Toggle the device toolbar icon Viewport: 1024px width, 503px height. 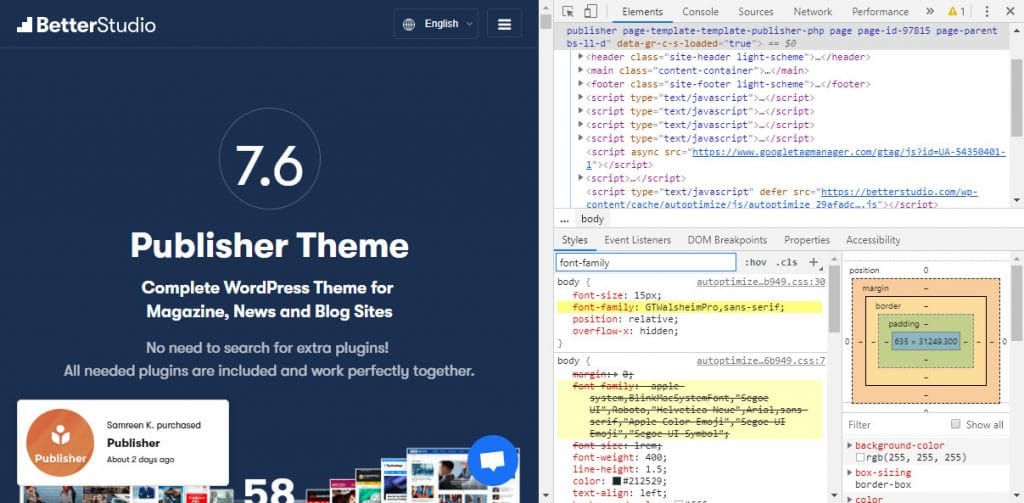coord(590,11)
